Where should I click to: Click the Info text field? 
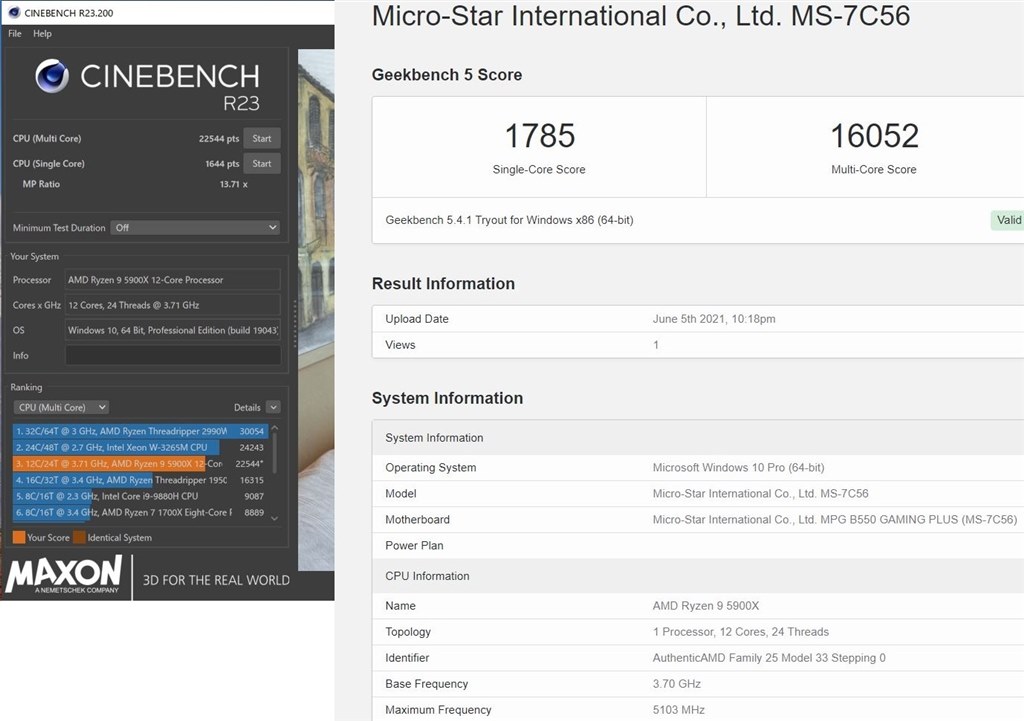[x=172, y=355]
